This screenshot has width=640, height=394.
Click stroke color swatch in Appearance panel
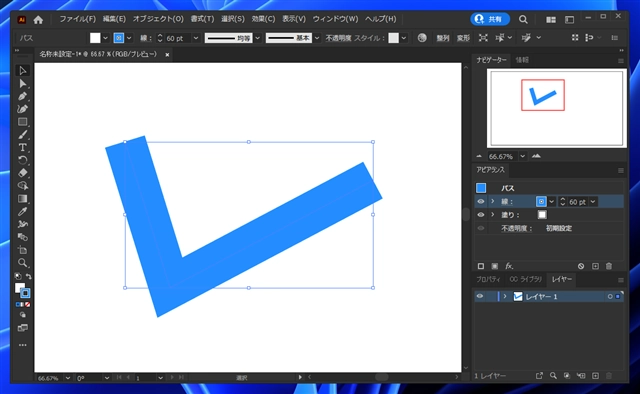point(541,201)
